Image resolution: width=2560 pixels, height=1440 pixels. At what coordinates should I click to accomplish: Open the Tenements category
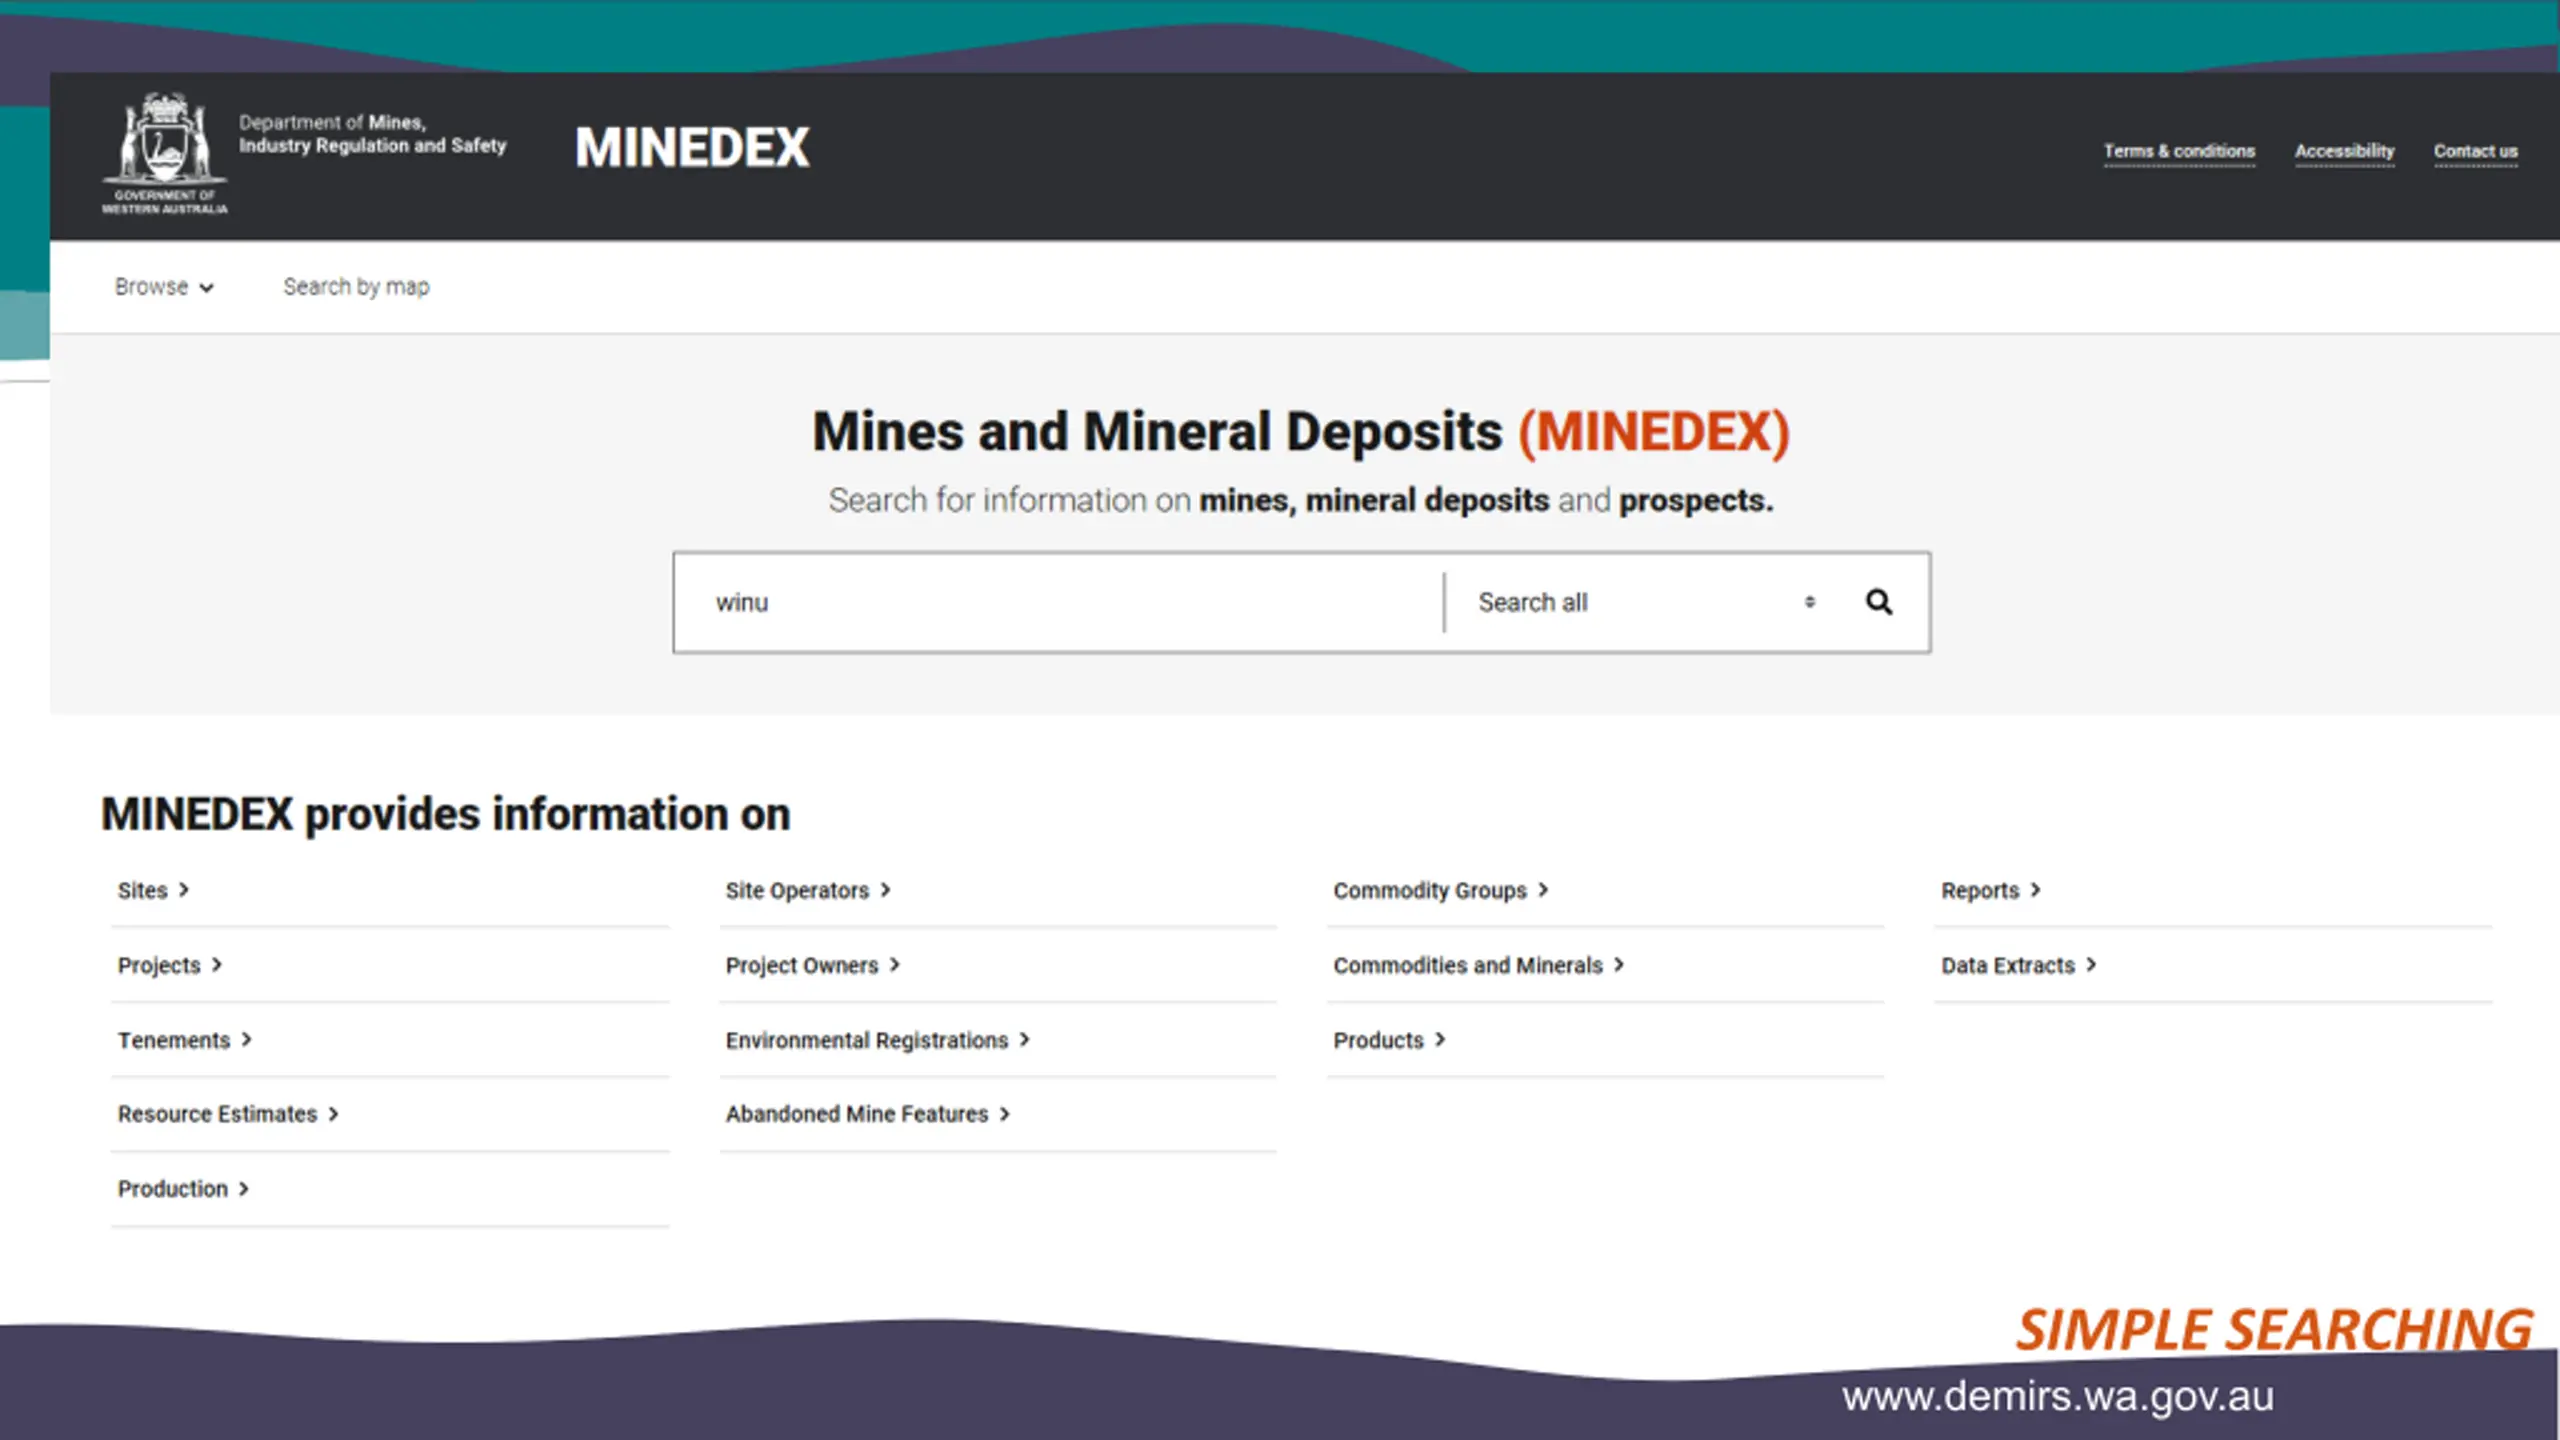coord(184,1040)
